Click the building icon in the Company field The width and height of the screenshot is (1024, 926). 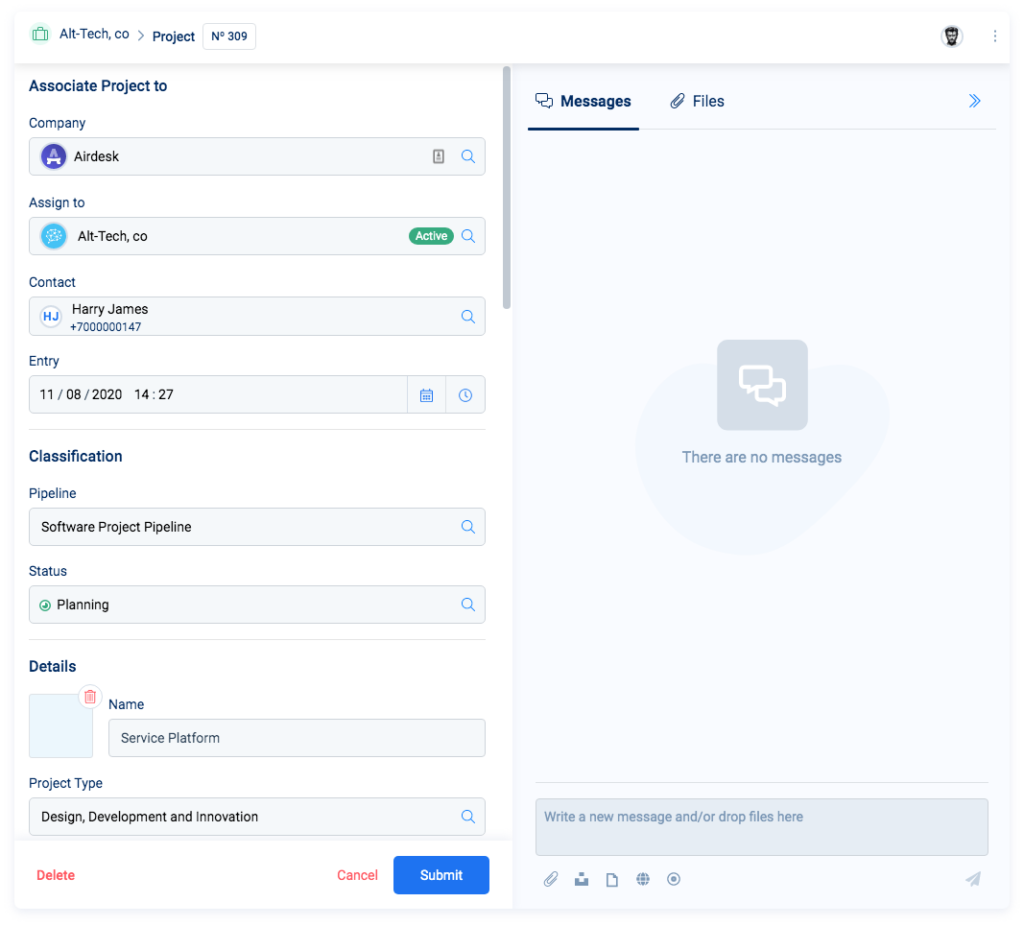pos(438,156)
